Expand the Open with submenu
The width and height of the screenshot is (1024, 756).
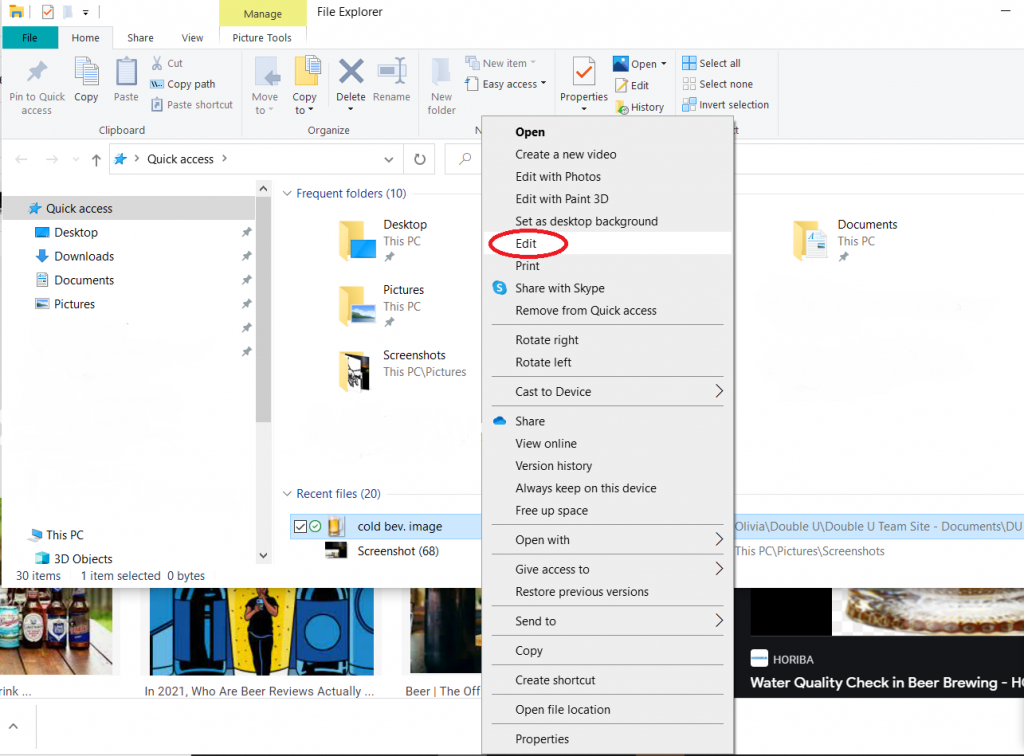pyautogui.click(x=607, y=540)
